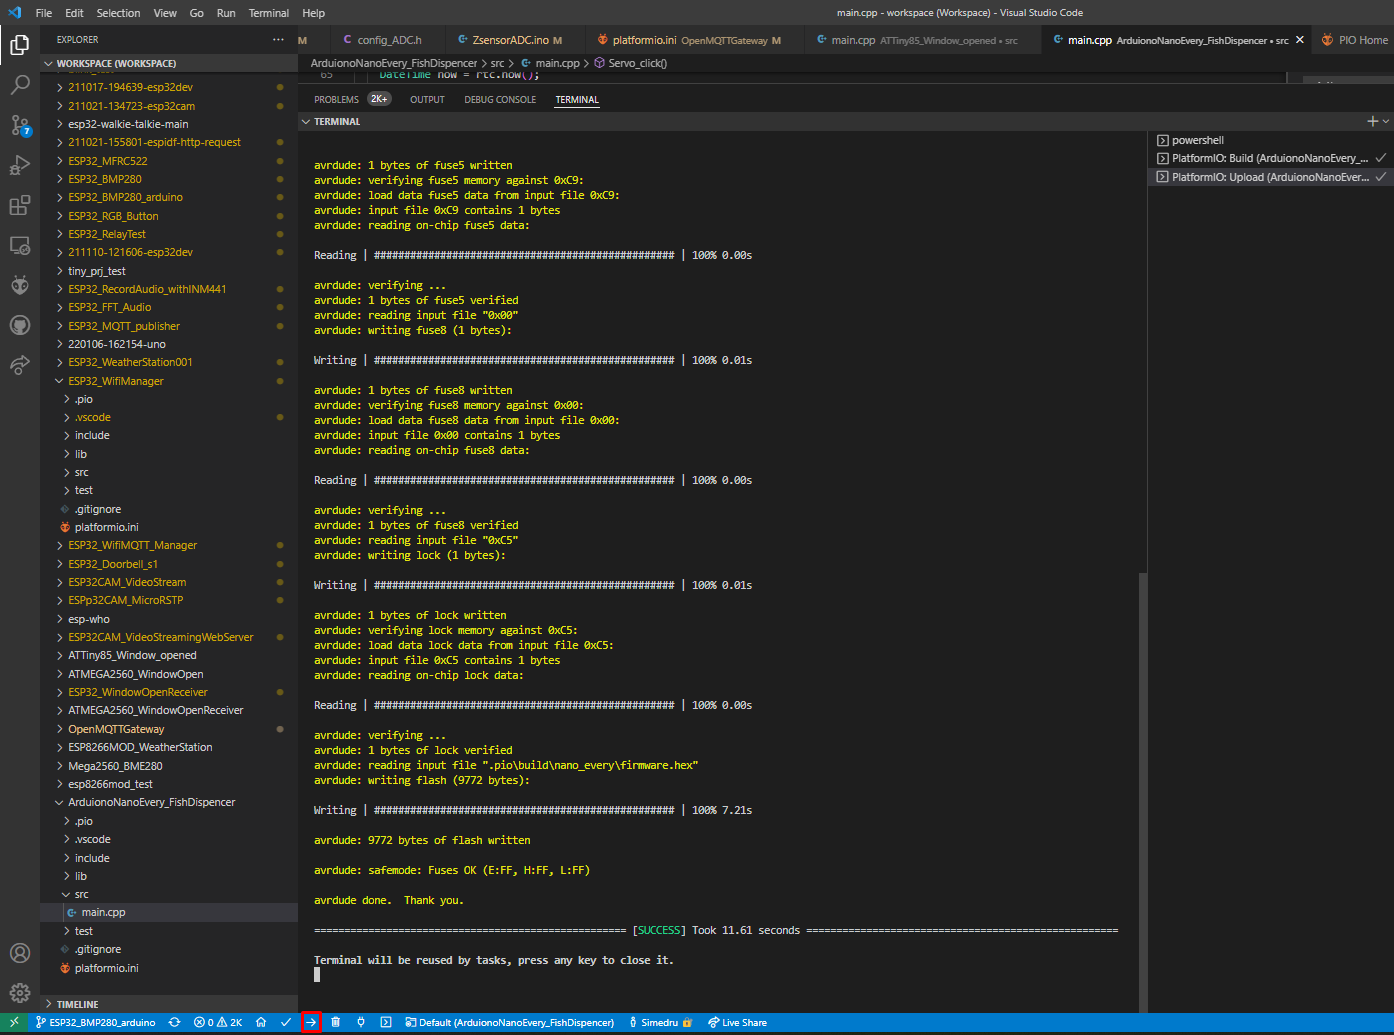Collapse the ESP32_WifiManager folder
This screenshot has width=1394, height=1035.
tap(169, 381)
